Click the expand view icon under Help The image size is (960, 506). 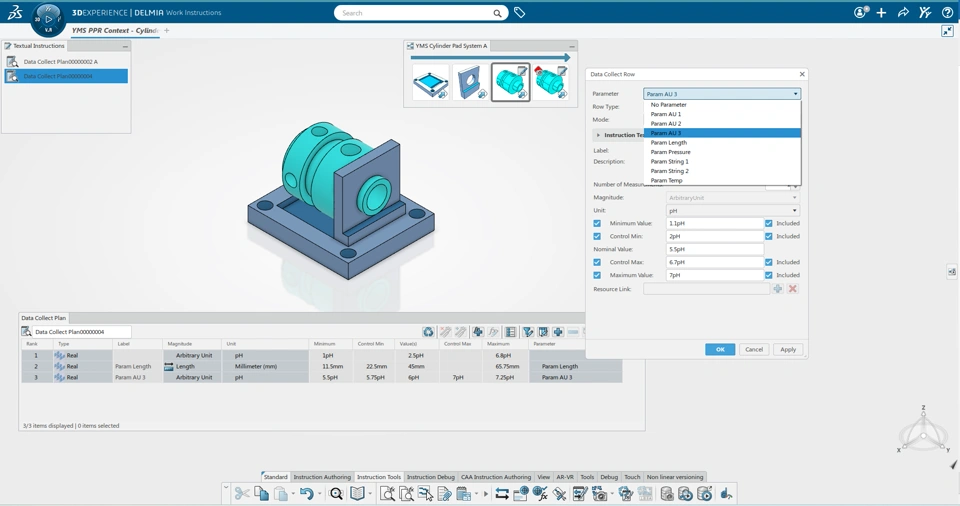[947, 31]
